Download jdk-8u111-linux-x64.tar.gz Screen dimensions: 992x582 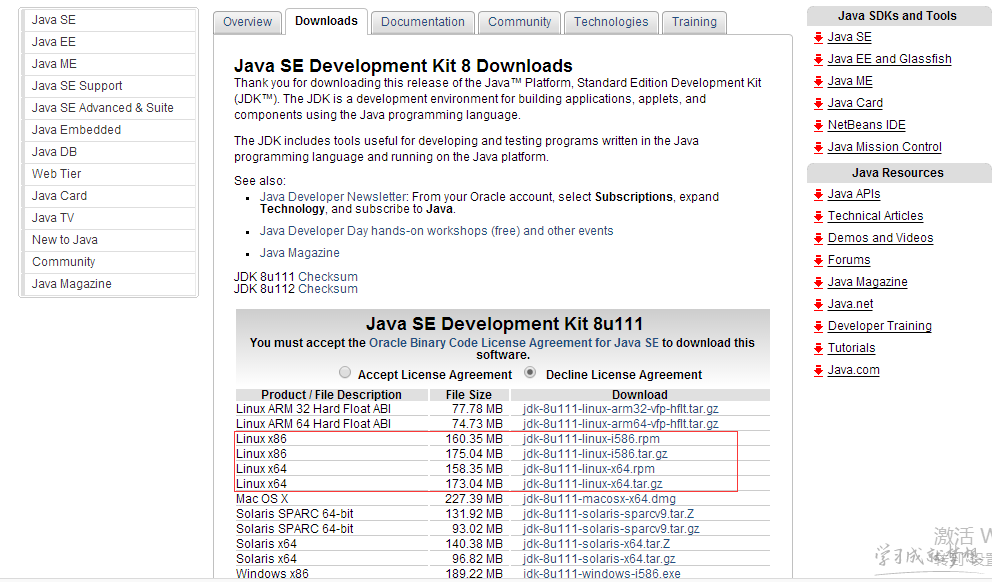coord(593,484)
